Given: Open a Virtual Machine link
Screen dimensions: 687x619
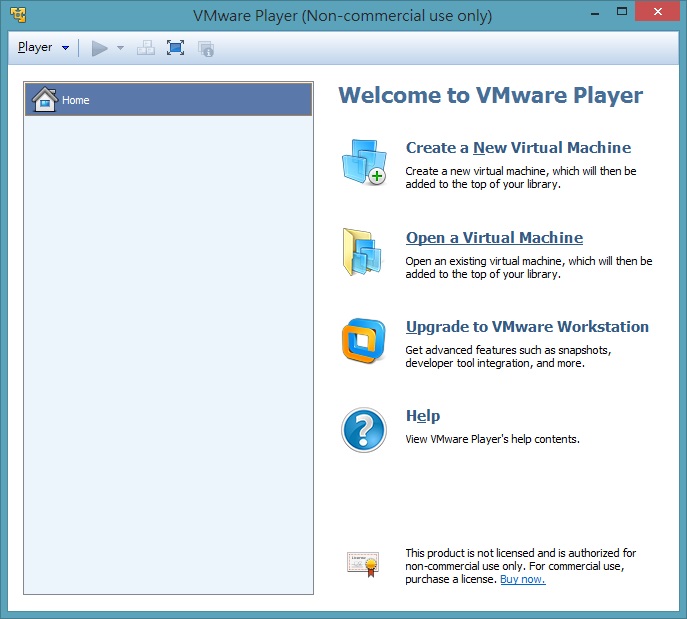Looking at the screenshot, I should point(494,237).
